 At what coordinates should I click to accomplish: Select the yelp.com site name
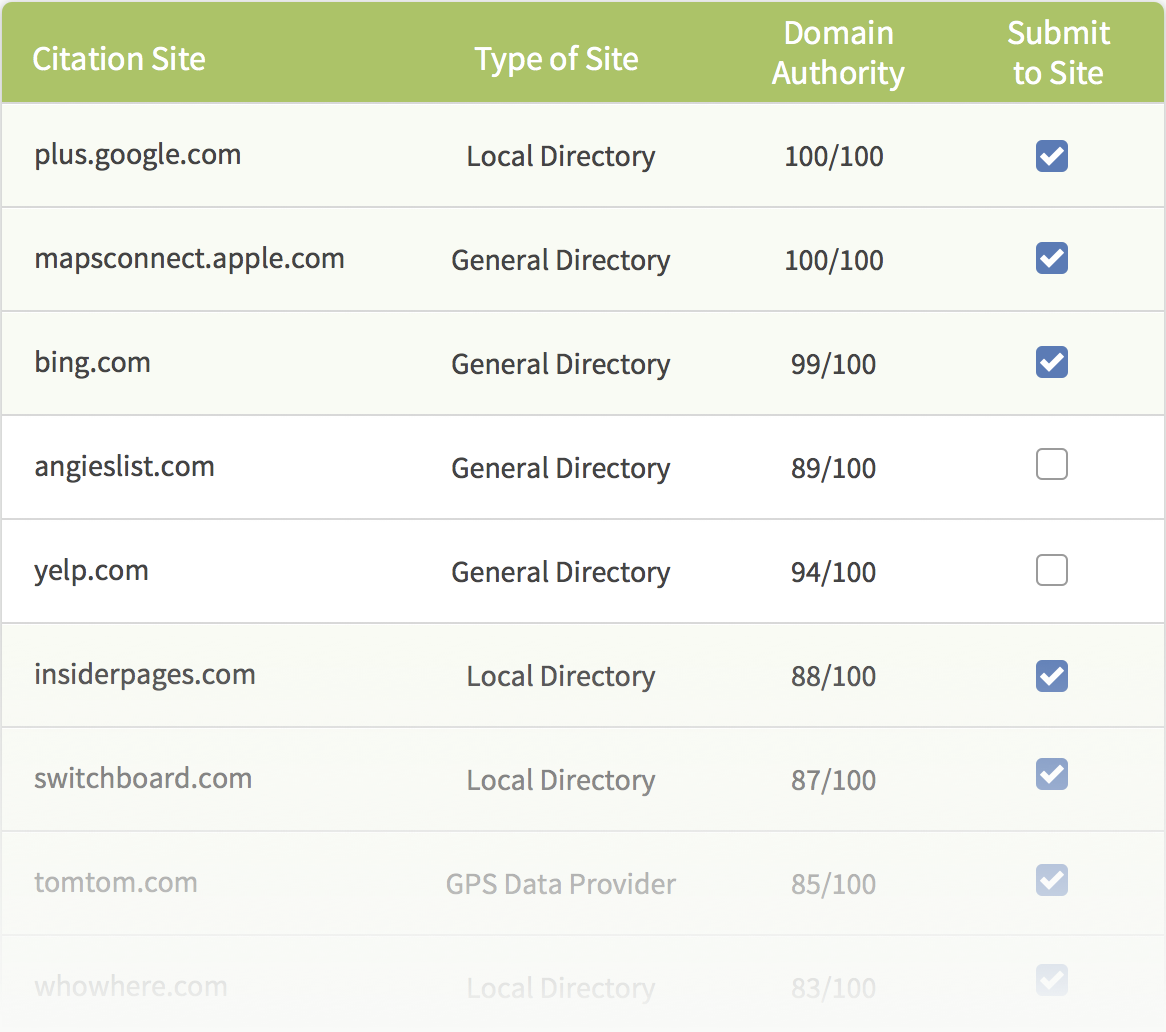91,571
